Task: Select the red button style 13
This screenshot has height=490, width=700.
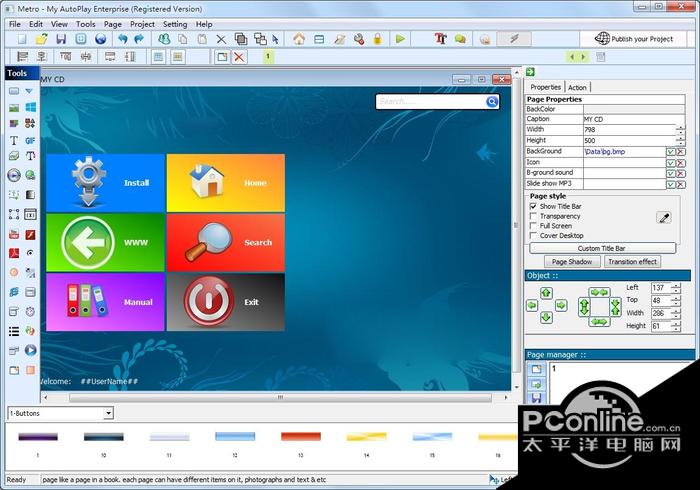Action: [301, 436]
